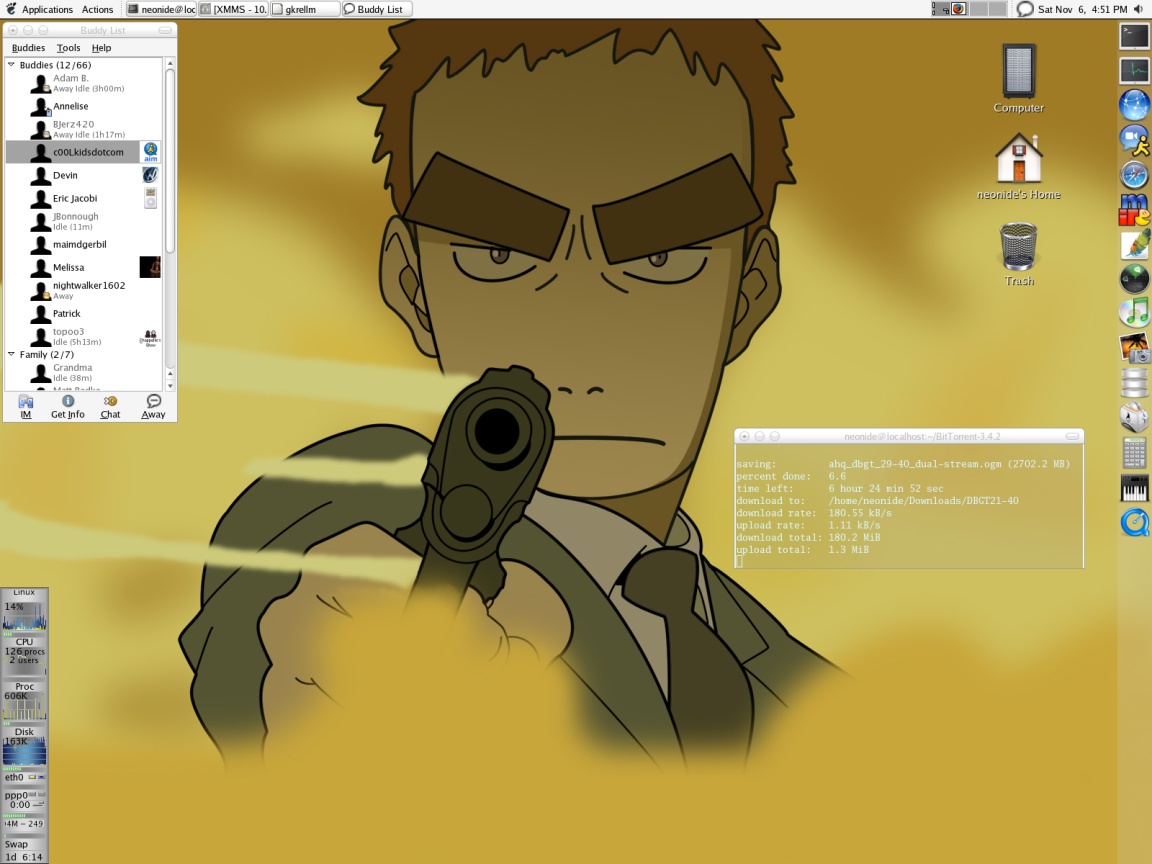Open the Computer desktop icon

[1018, 78]
